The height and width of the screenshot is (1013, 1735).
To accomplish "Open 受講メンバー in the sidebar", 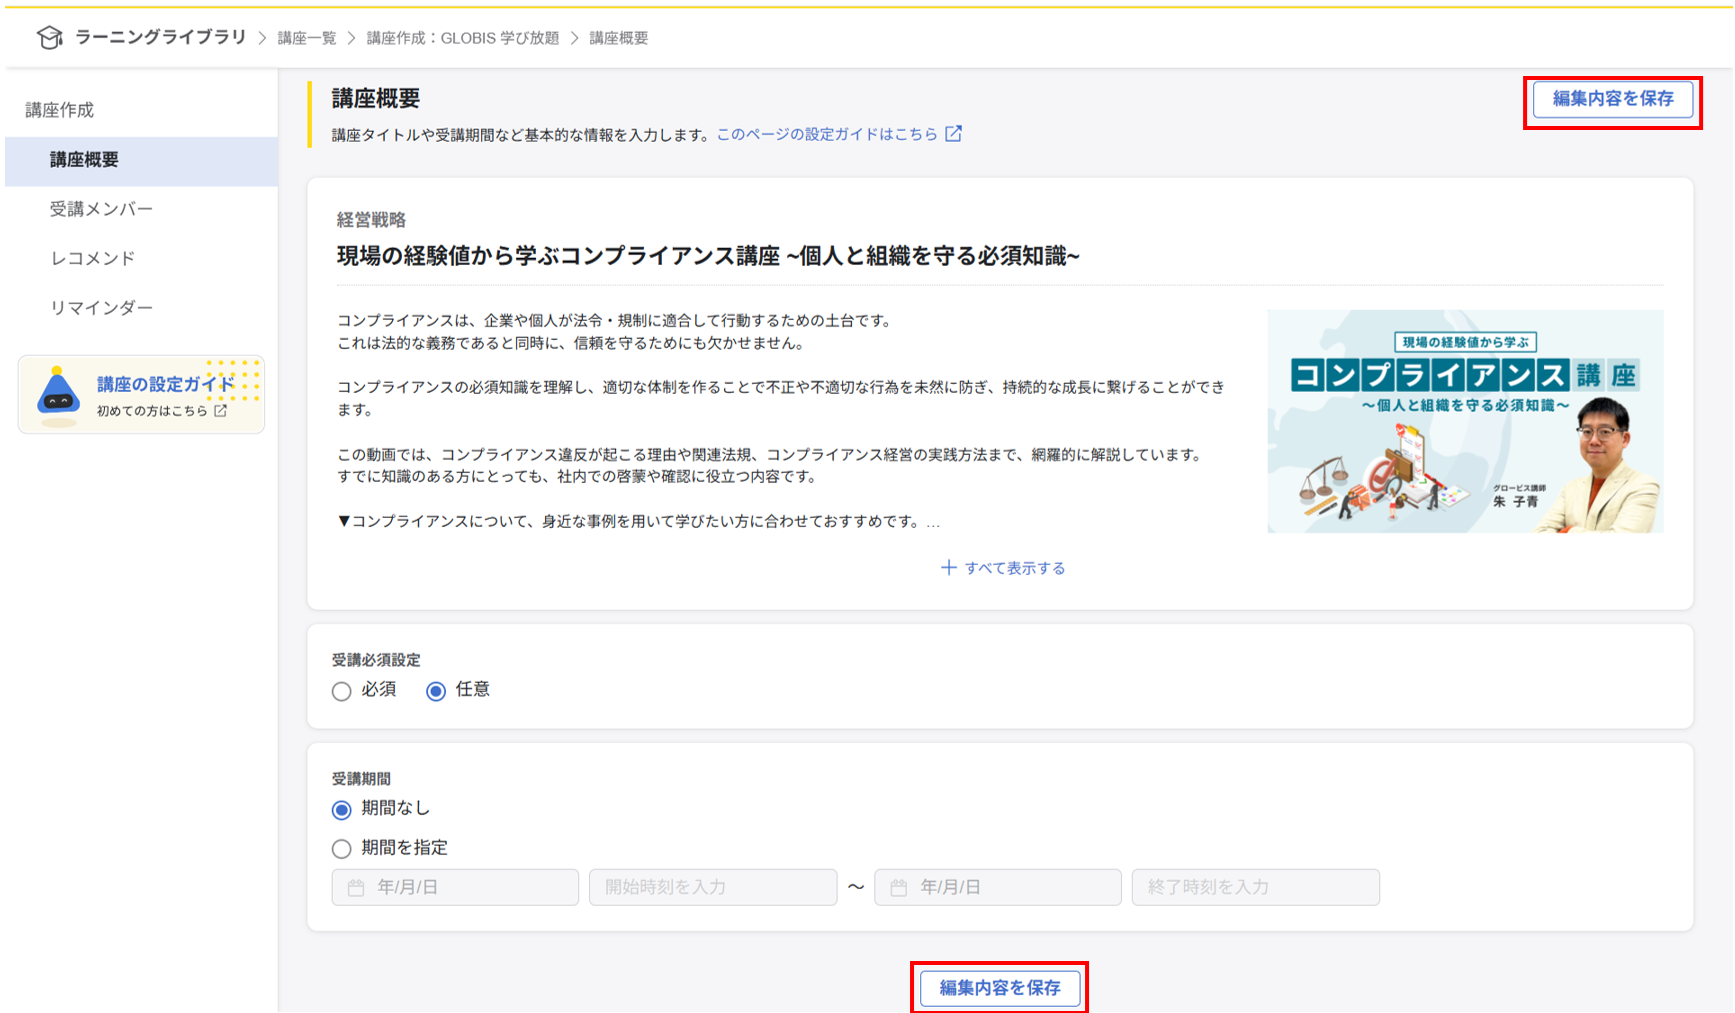I will tap(101, 209).
